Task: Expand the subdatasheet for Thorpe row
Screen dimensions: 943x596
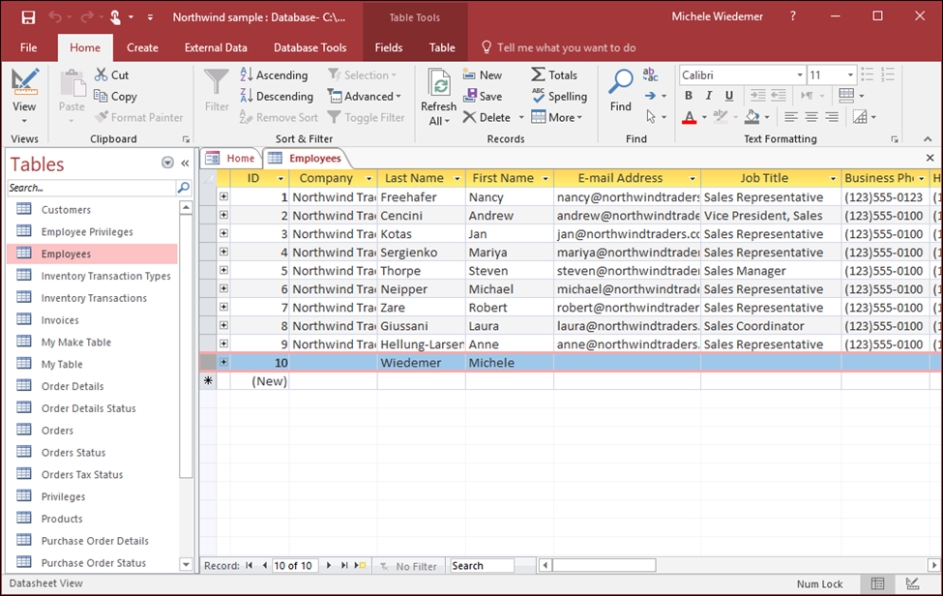Action: [x=223, y=270]
